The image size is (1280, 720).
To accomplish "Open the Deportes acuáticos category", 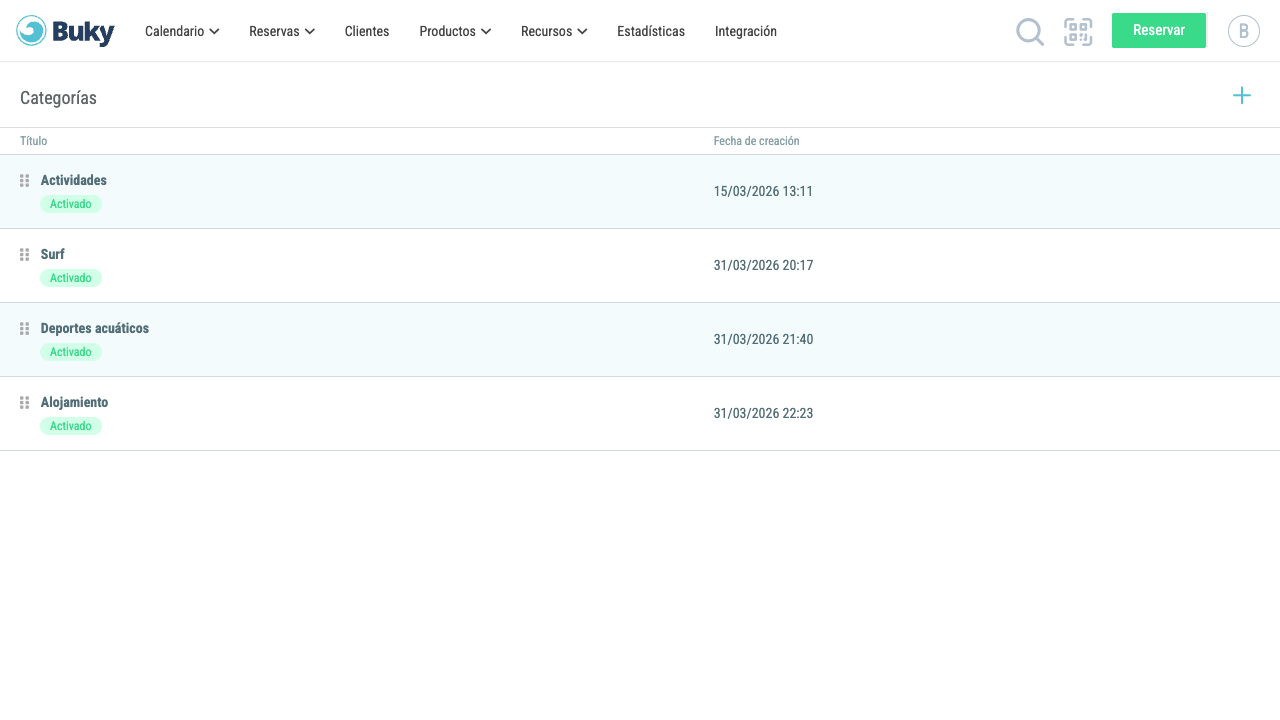I will [95, 328].
